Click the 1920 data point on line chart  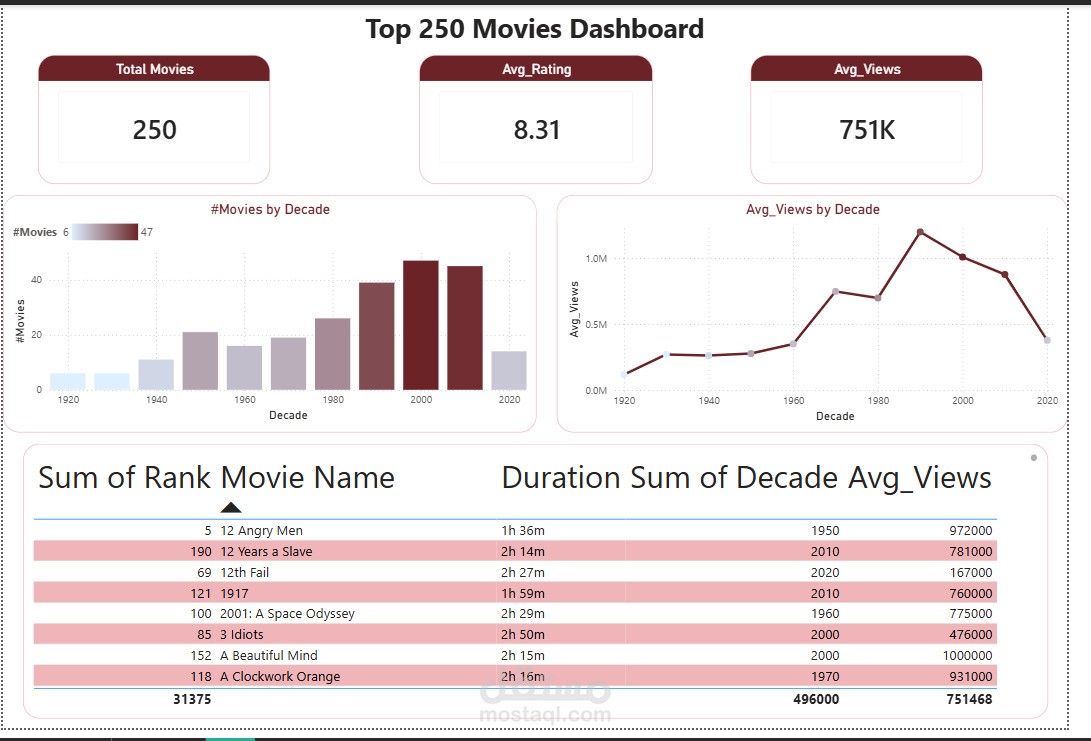624,374
